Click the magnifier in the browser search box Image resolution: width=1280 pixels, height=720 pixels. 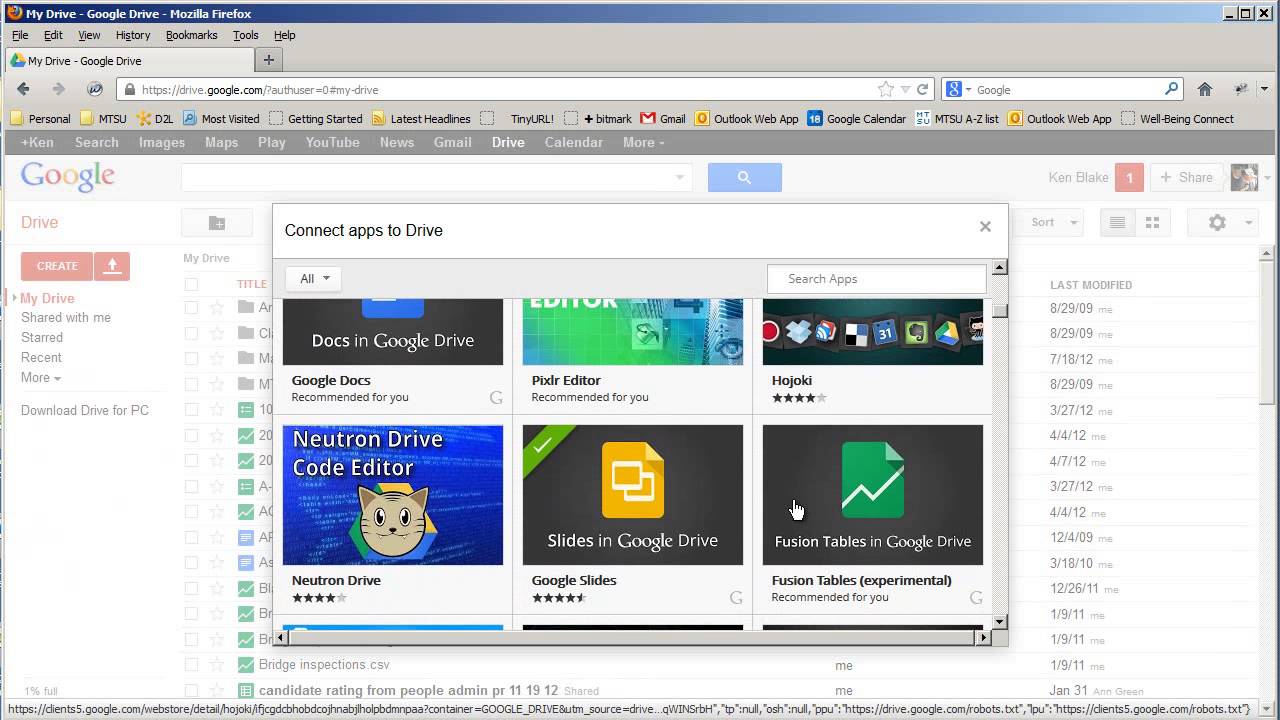1171,89
